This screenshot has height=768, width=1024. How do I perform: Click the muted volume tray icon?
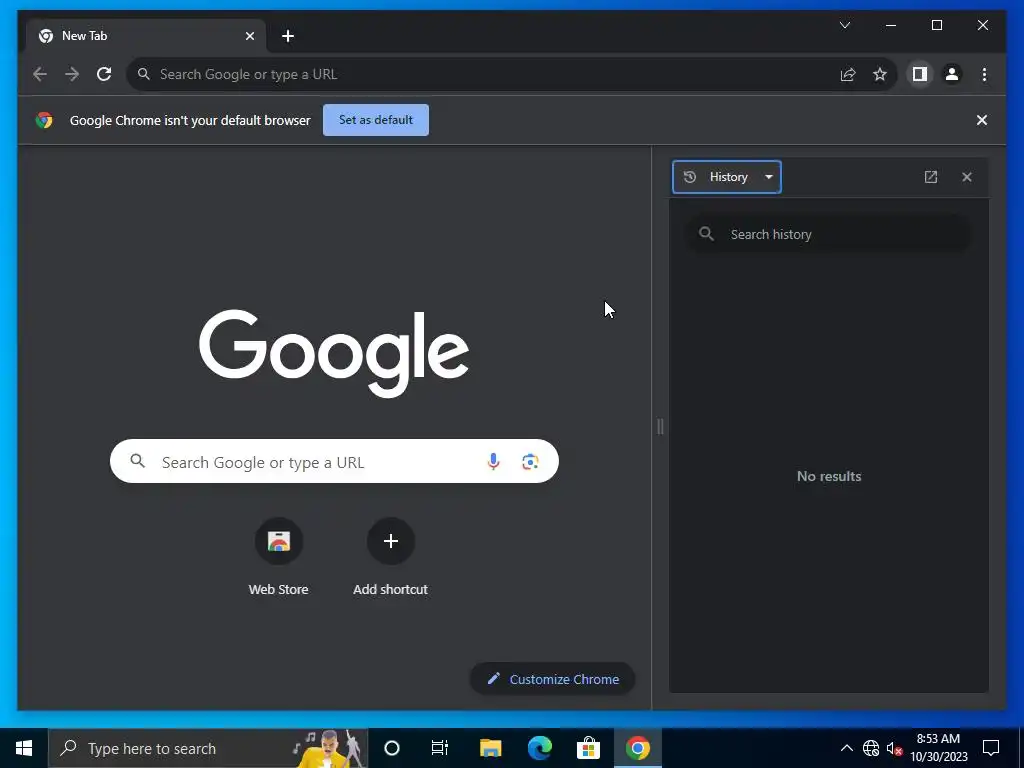click(x=894, y=748)
